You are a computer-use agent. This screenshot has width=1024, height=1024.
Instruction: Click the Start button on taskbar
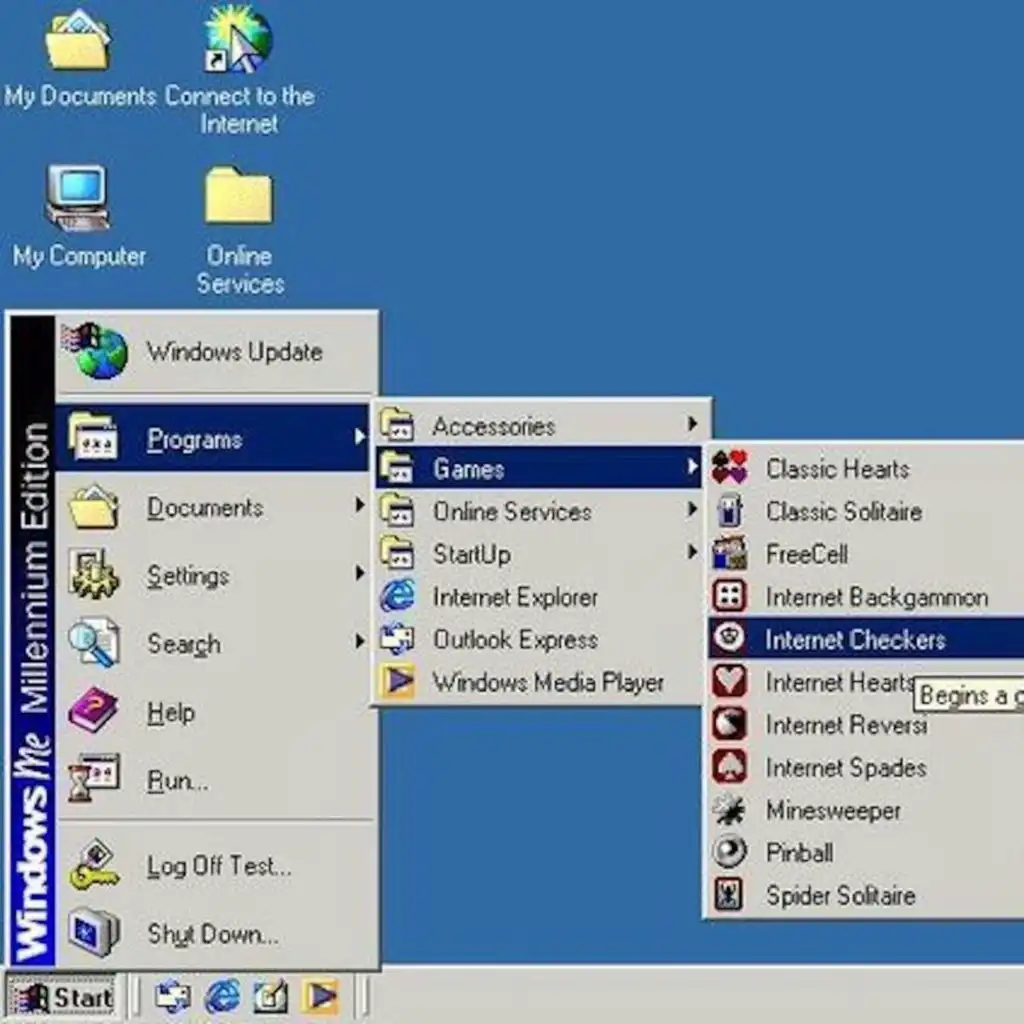tap(61, 997)
